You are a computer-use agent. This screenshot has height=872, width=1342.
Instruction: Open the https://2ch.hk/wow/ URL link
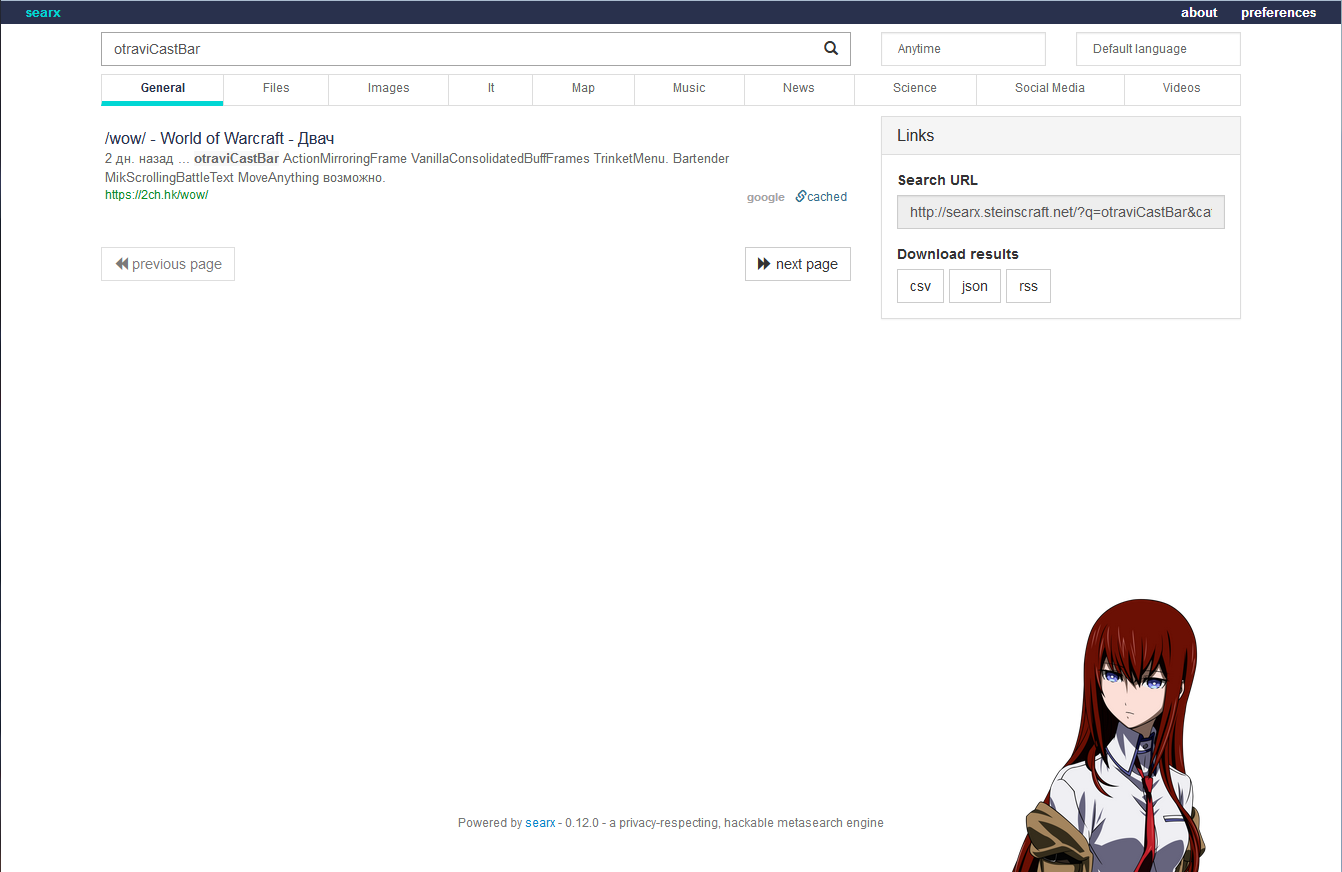click(x=156, y=195)
